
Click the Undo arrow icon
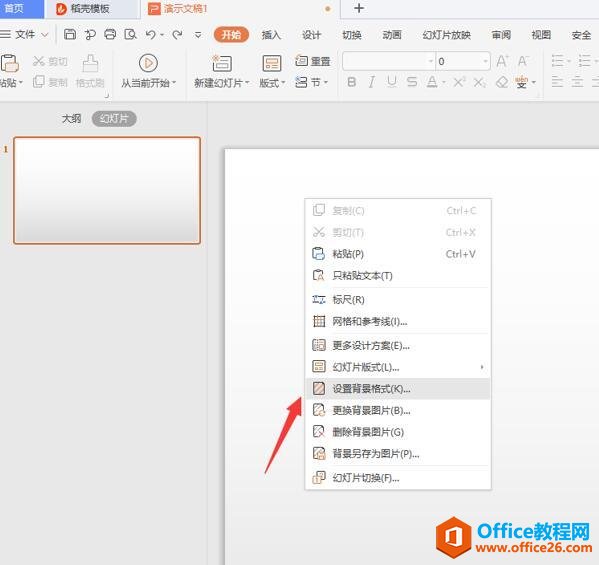pos(151,35)
